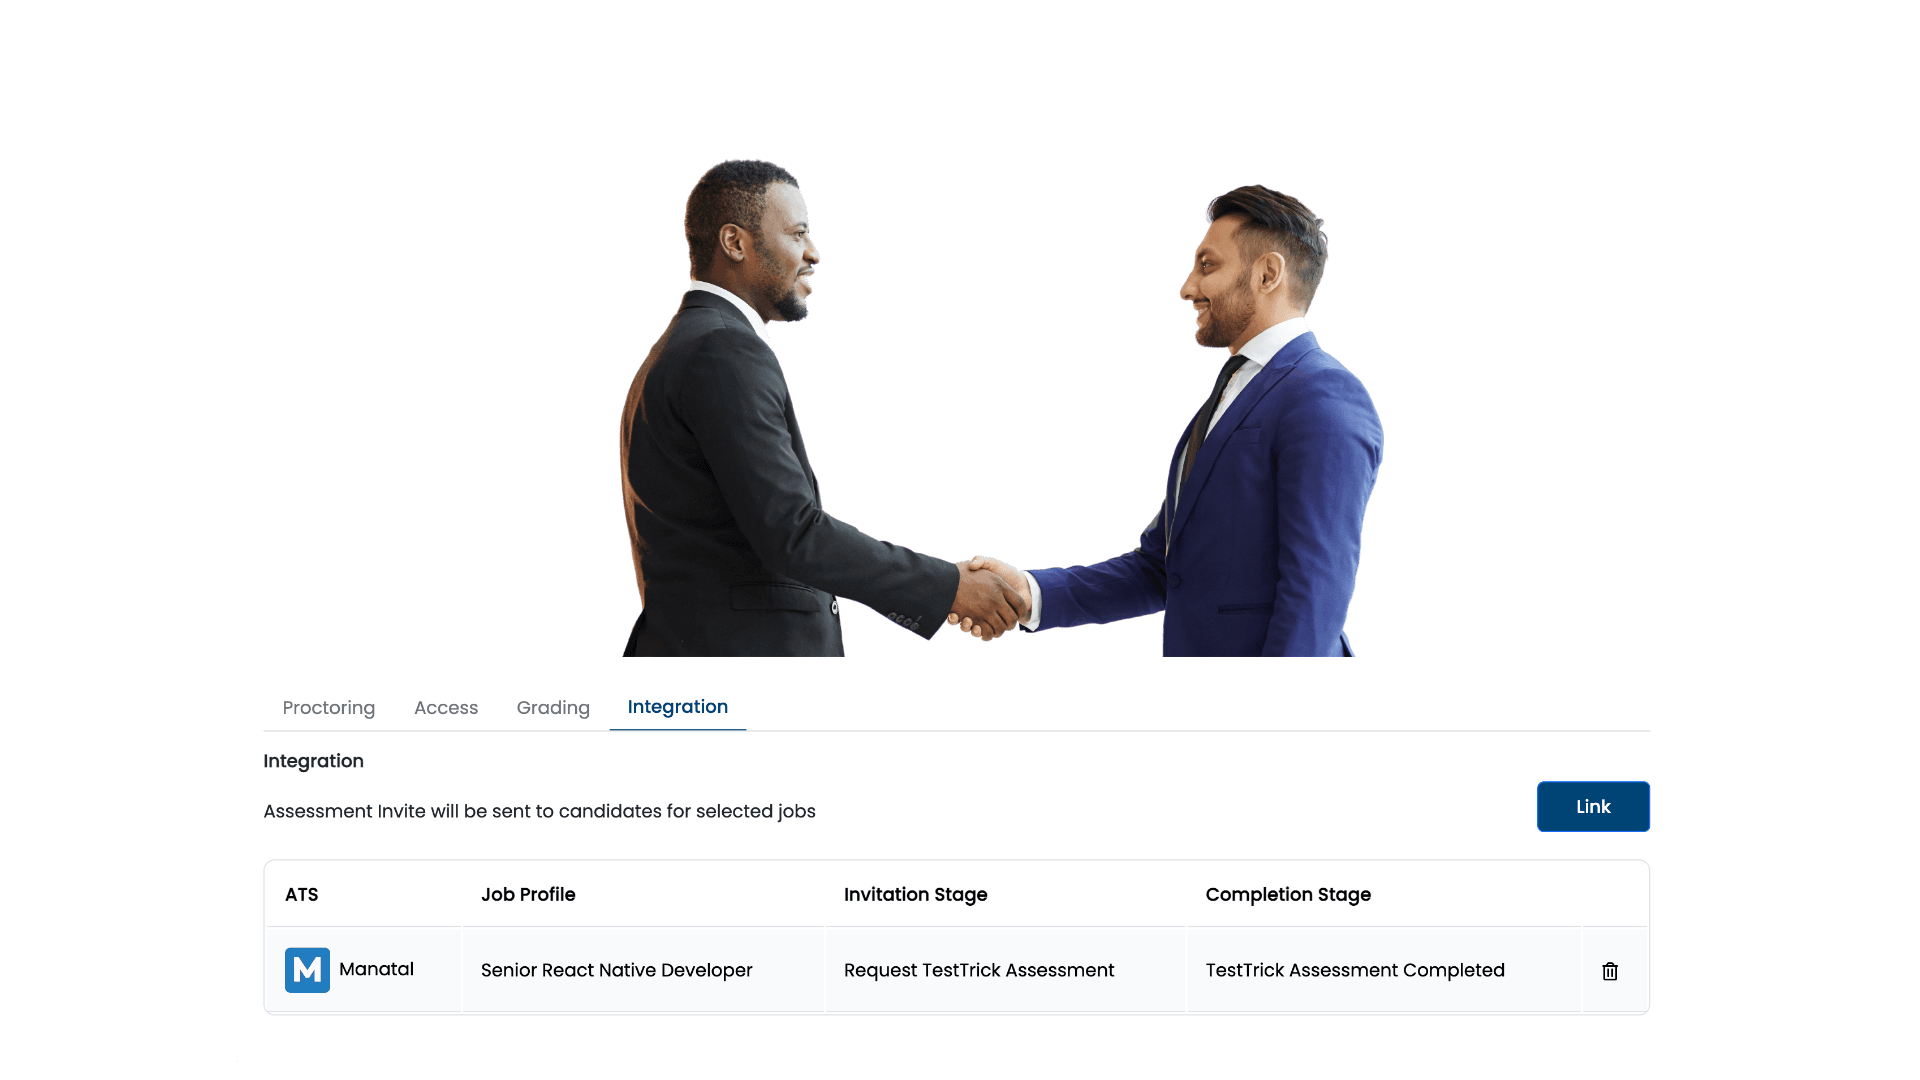Click the blue Link button
The height and width of the screenshot is (1080, 1920).
[1593, 806]
